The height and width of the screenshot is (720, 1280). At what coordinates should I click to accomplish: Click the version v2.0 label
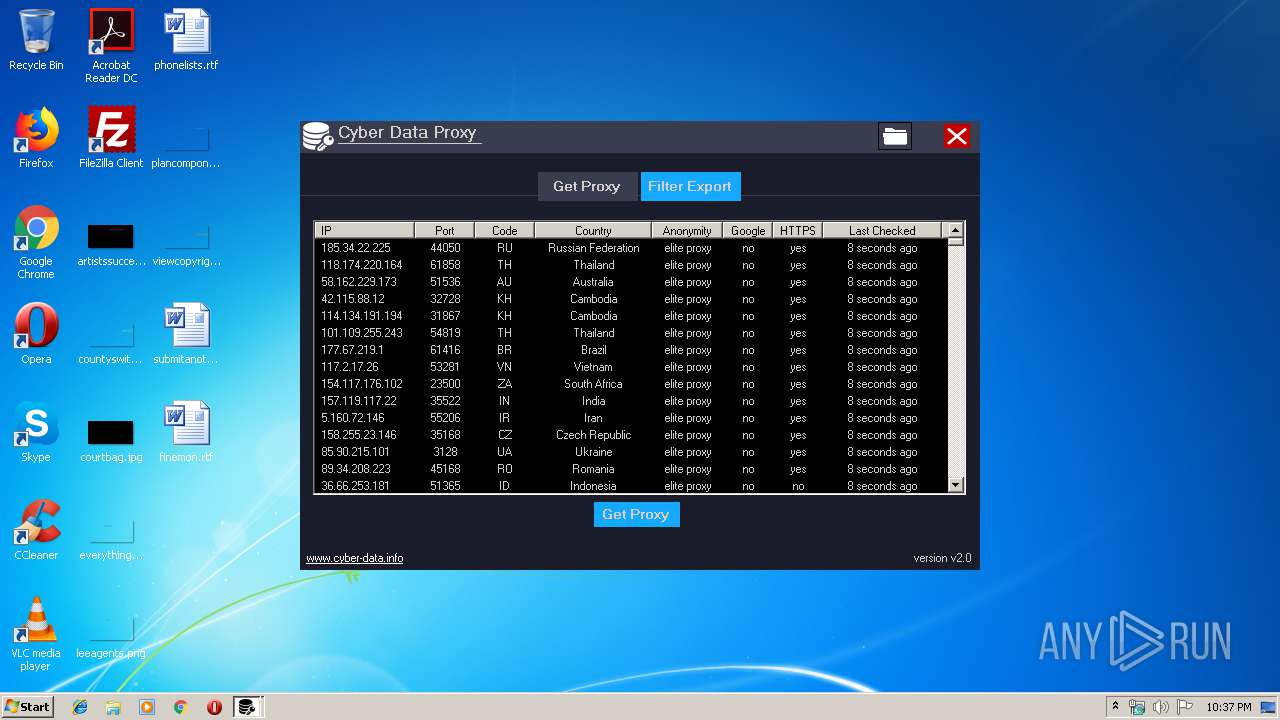point(942,558)
